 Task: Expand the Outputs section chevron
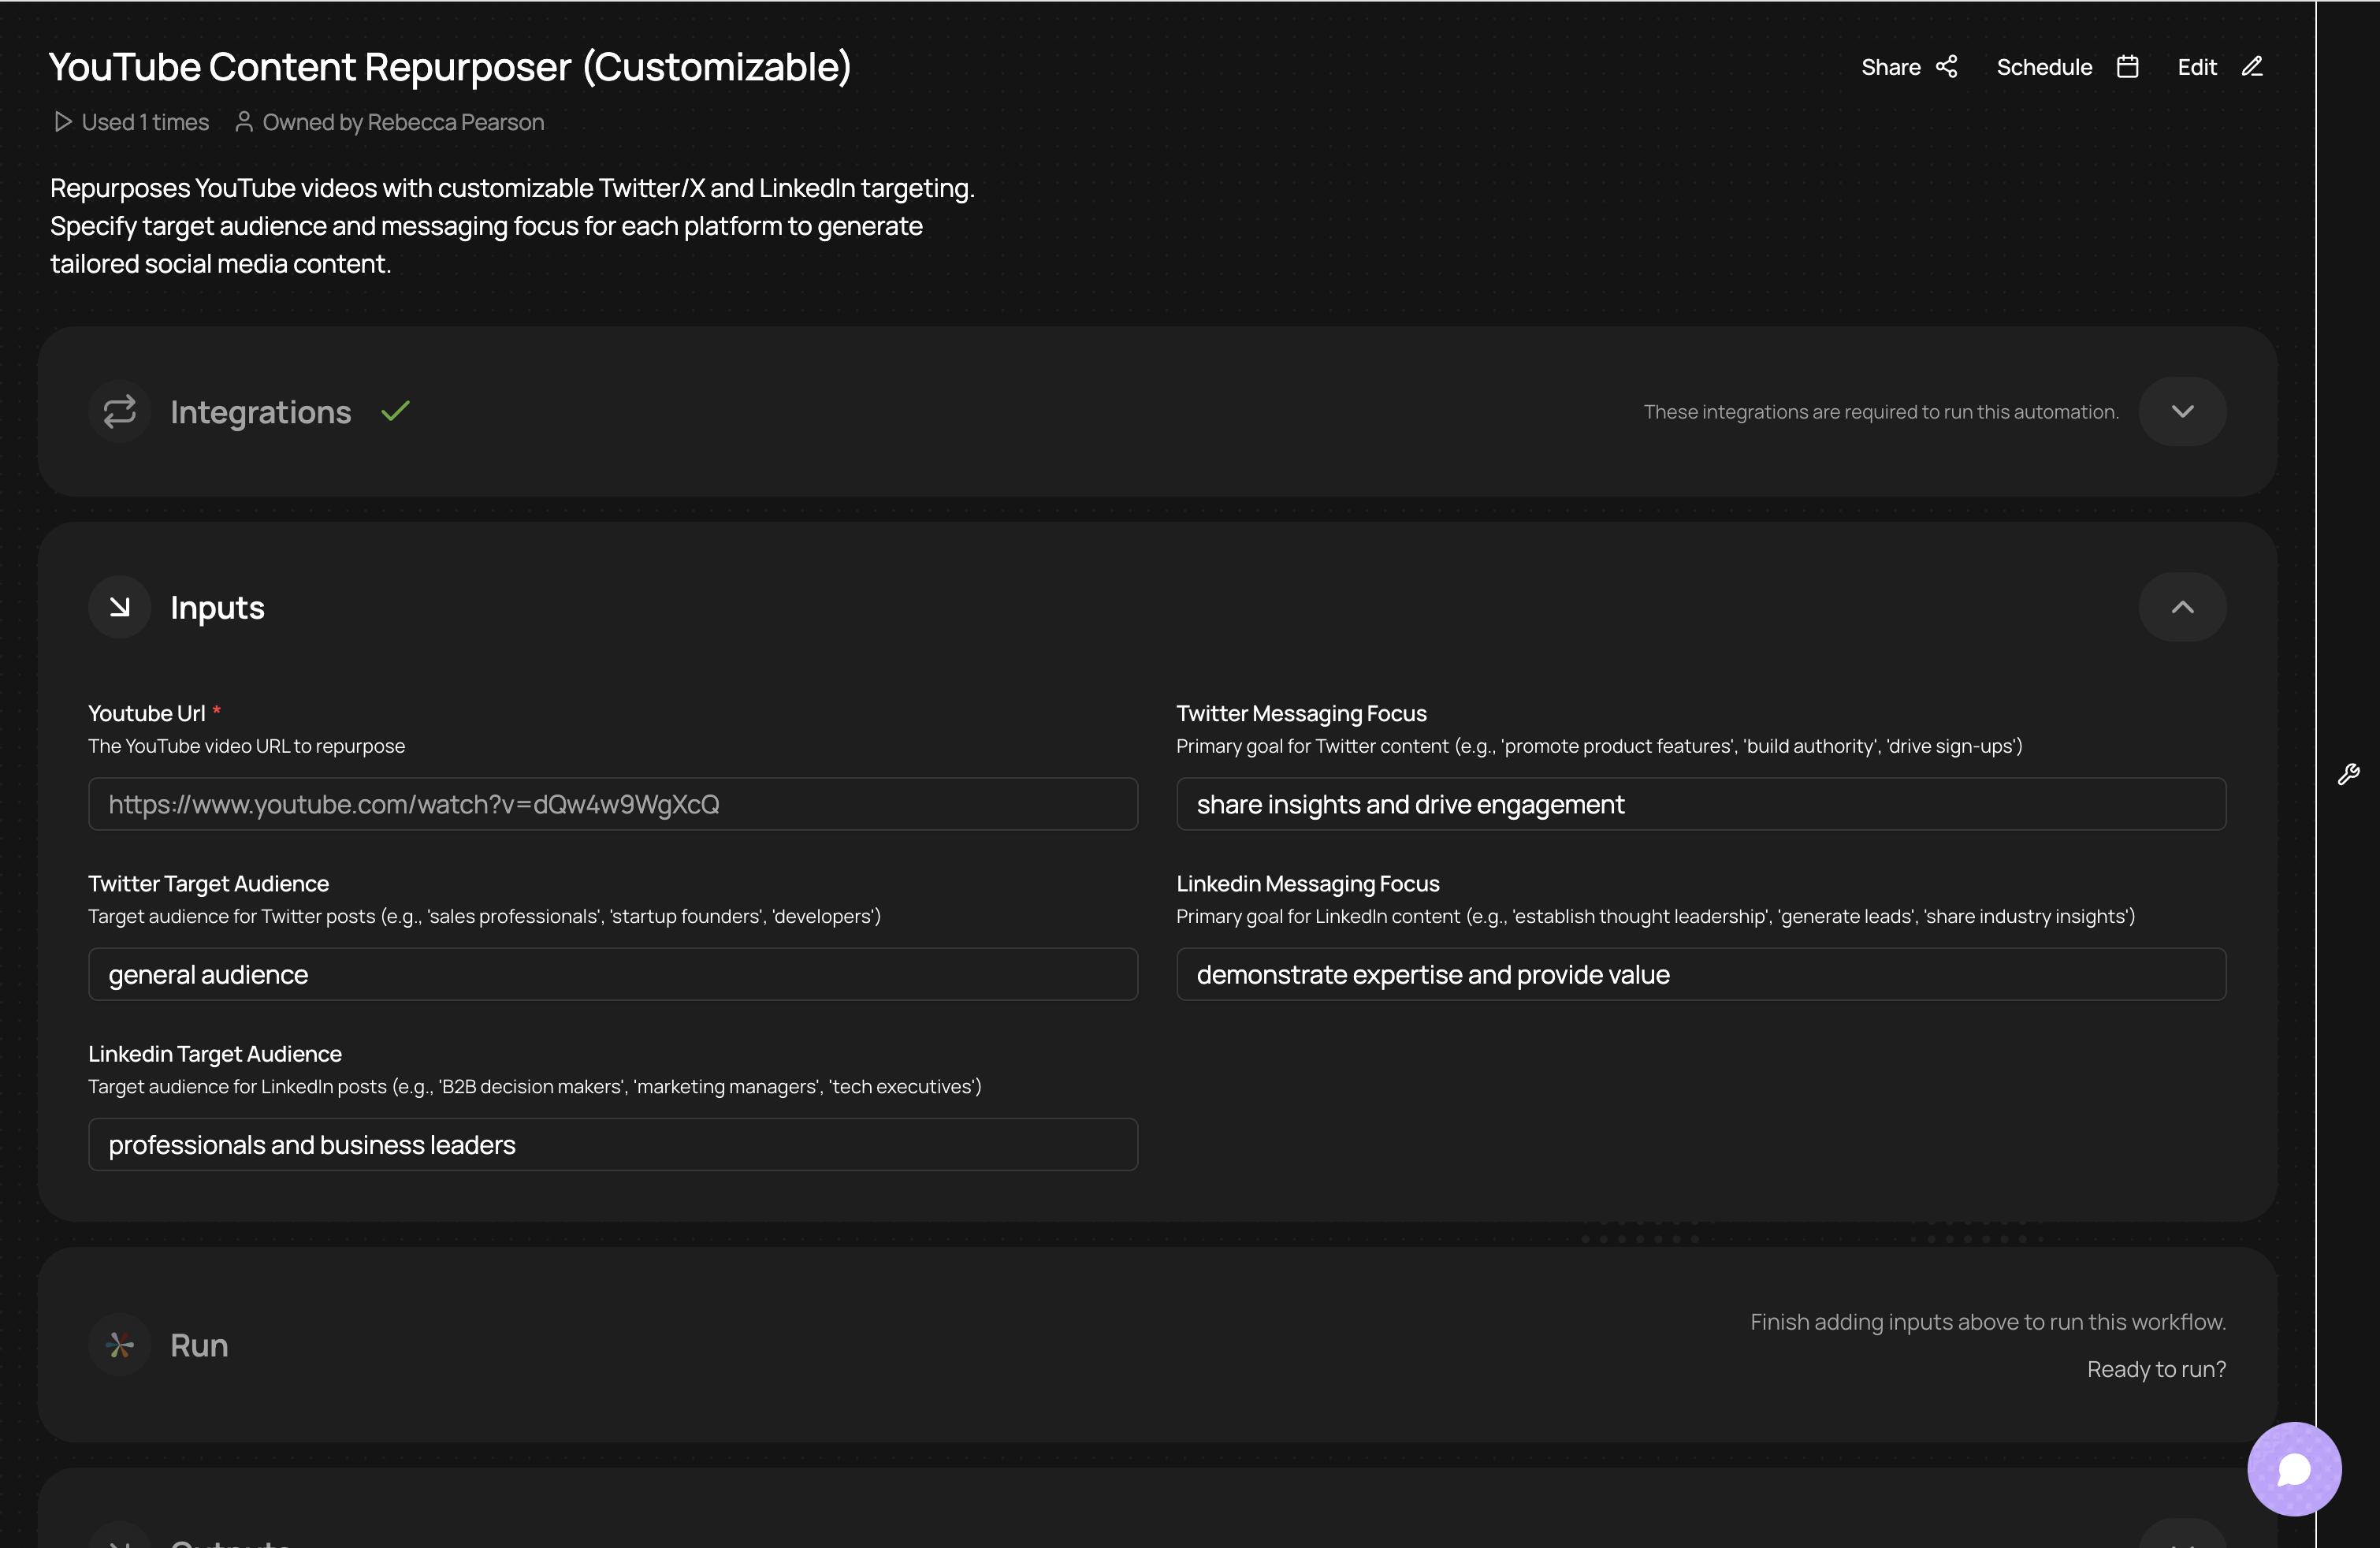pos(2182,1535)
